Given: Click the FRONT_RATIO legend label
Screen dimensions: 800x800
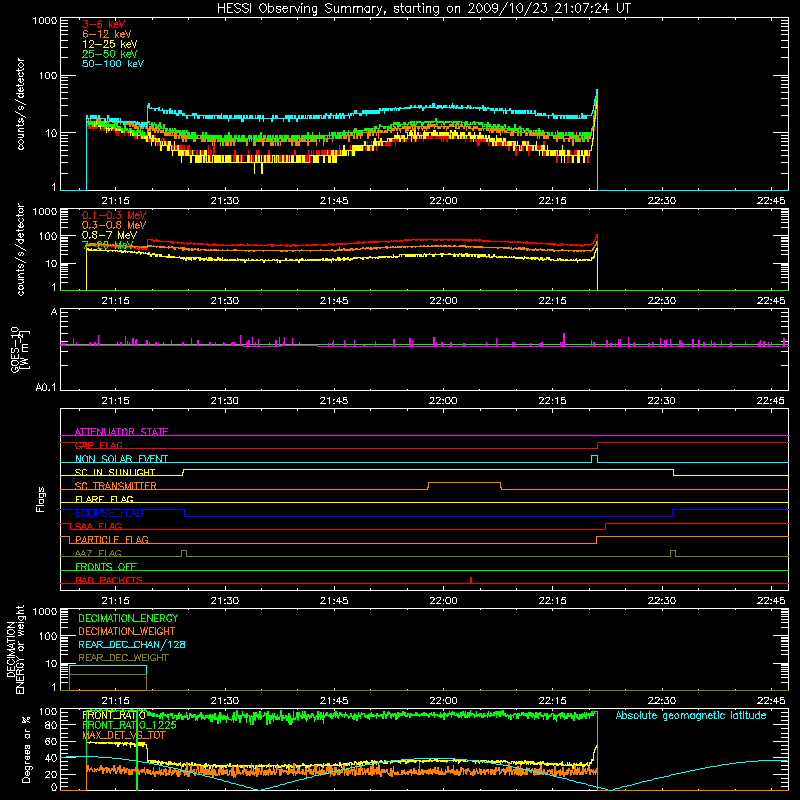Looking at the screenshot, I should tap(114, 715).
